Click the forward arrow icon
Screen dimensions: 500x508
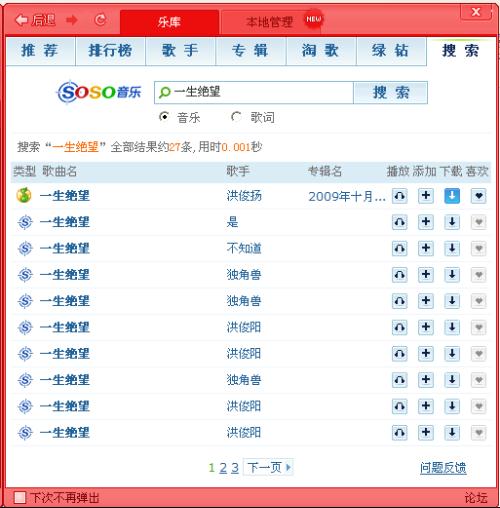tap(72, 20)
